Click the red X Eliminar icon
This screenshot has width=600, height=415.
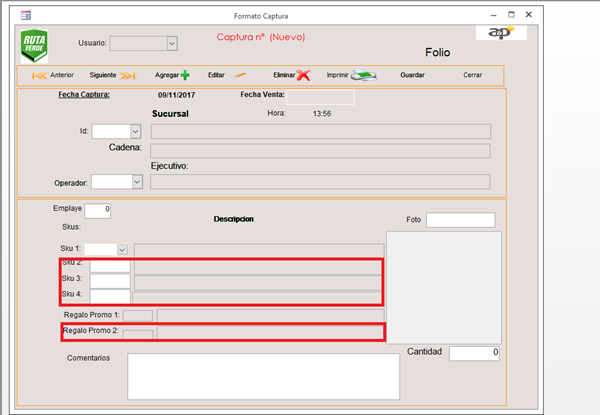click(303, 75)
